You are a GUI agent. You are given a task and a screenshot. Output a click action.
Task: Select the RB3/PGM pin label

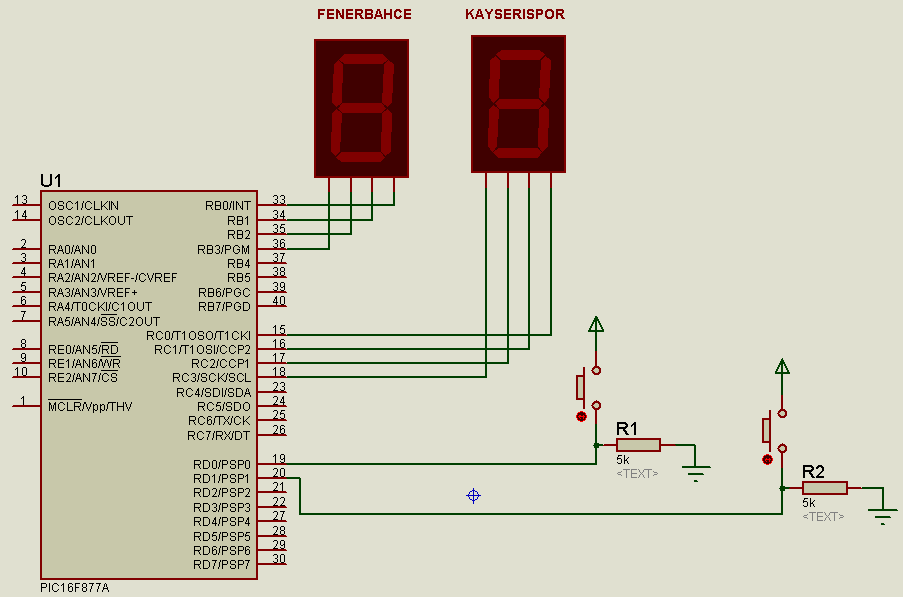click(223, 249)
